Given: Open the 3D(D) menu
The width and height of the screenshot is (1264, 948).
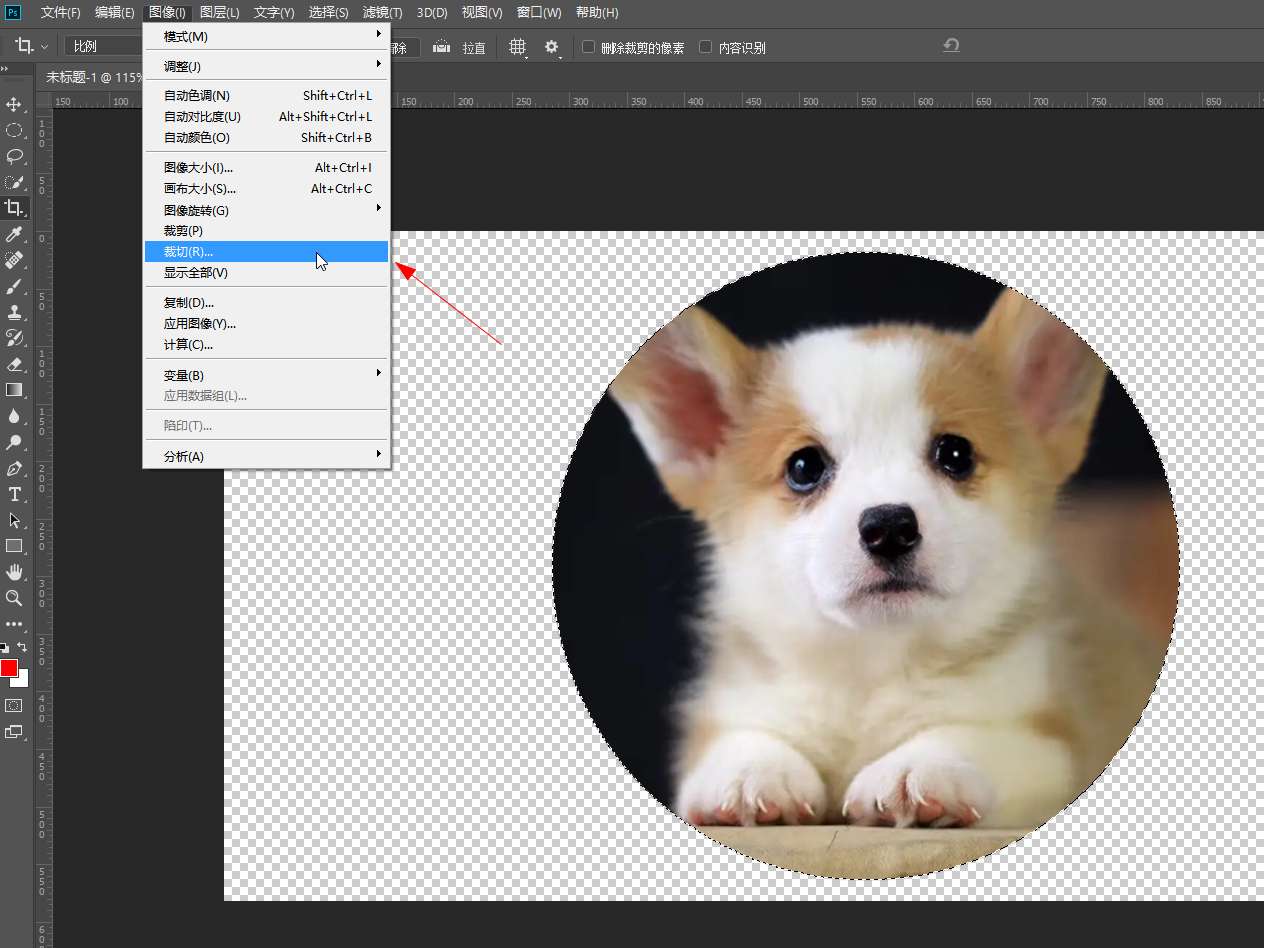Looking at the screenshot, I should point(432,12).
